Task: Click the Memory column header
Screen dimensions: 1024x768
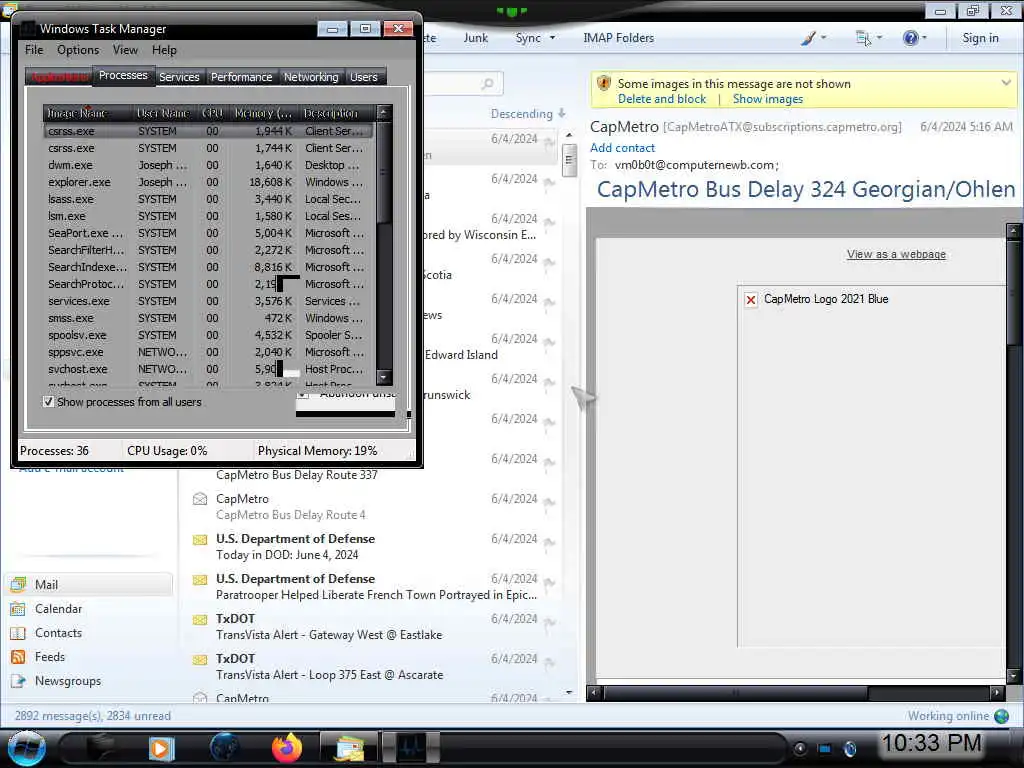Action: 264,113
